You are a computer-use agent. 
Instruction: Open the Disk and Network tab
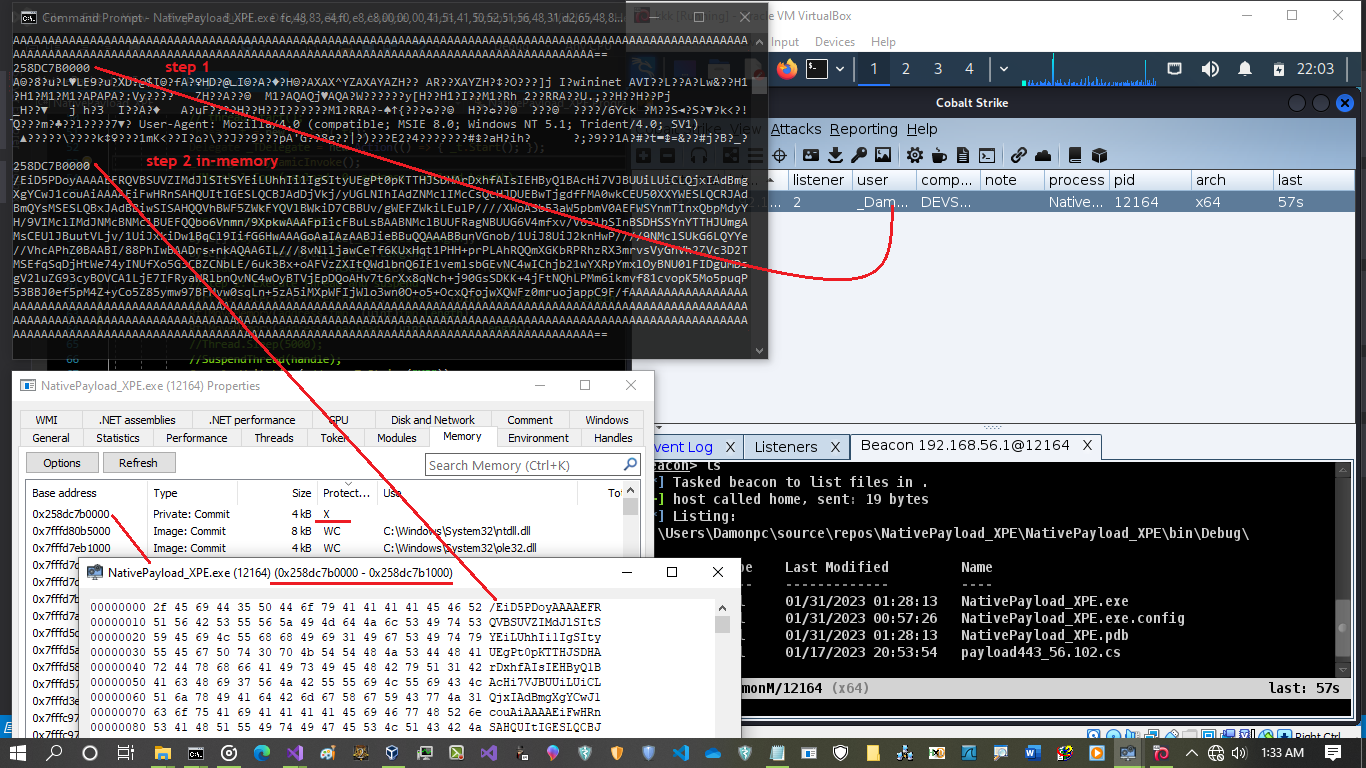[x=433, y=420]
